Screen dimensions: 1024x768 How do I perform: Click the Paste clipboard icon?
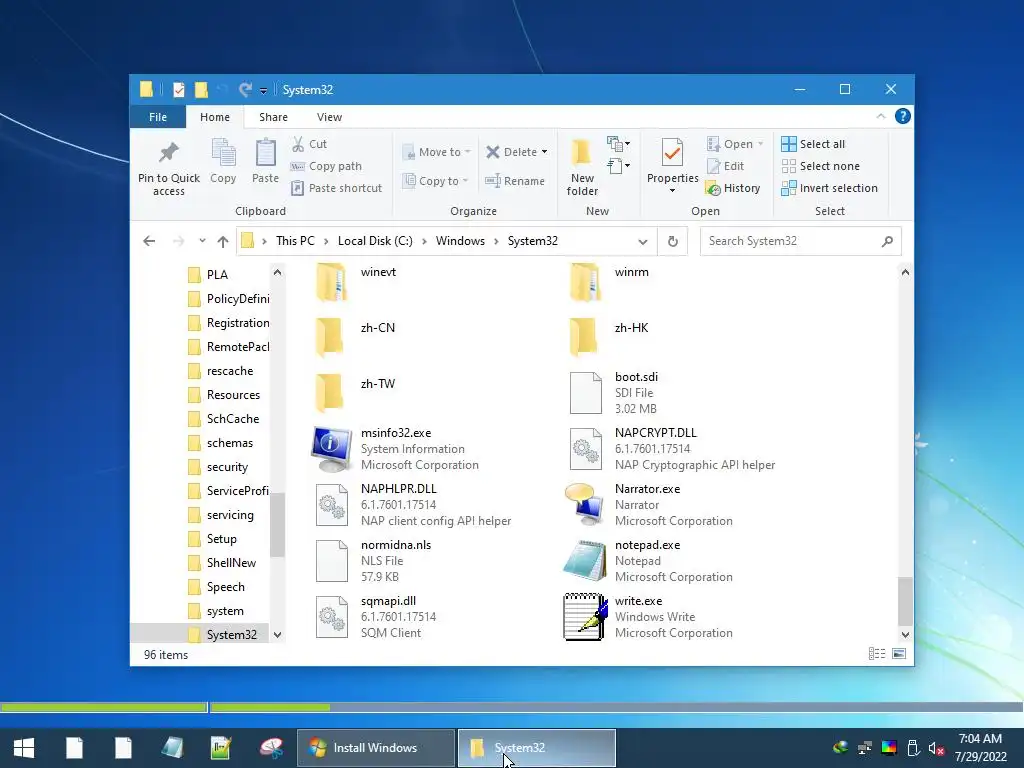click(265, 153)
